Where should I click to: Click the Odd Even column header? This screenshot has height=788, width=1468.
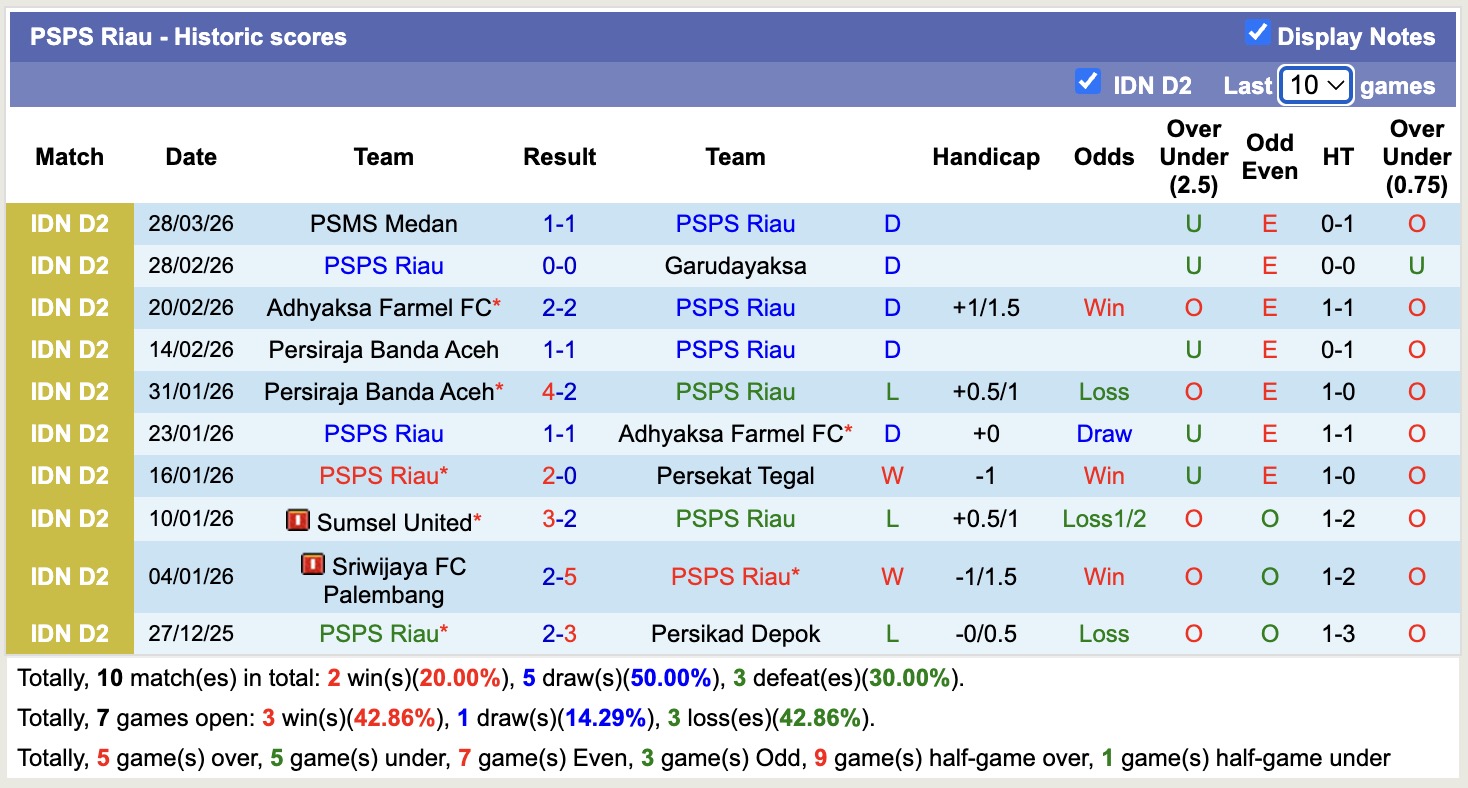[1269, 157]
